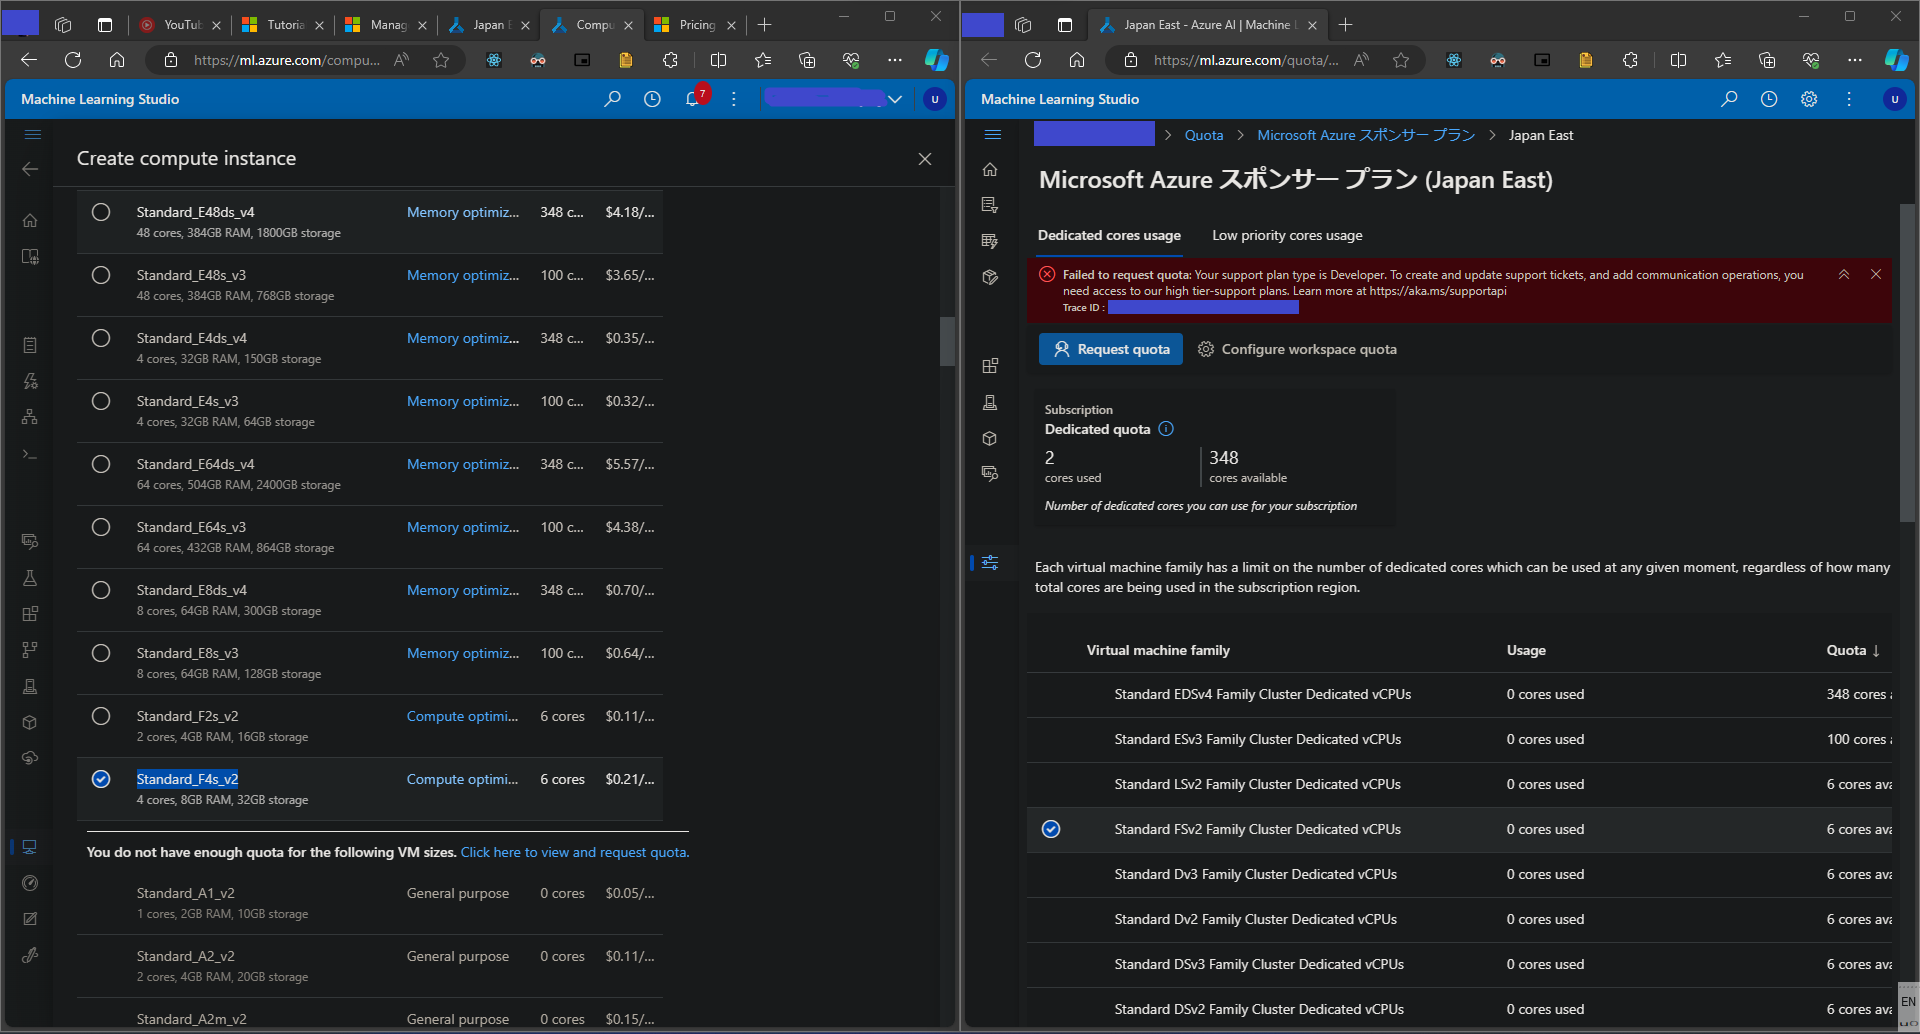Image resolution: width=1920 pixels, height=1034 pixels.
Task: Click highlighted Standard_F4s_v2 name text
Action: click(x=187, y=779)
